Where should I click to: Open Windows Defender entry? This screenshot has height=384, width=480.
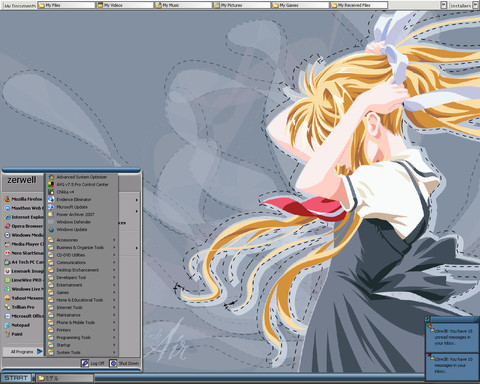click(82, 222)
